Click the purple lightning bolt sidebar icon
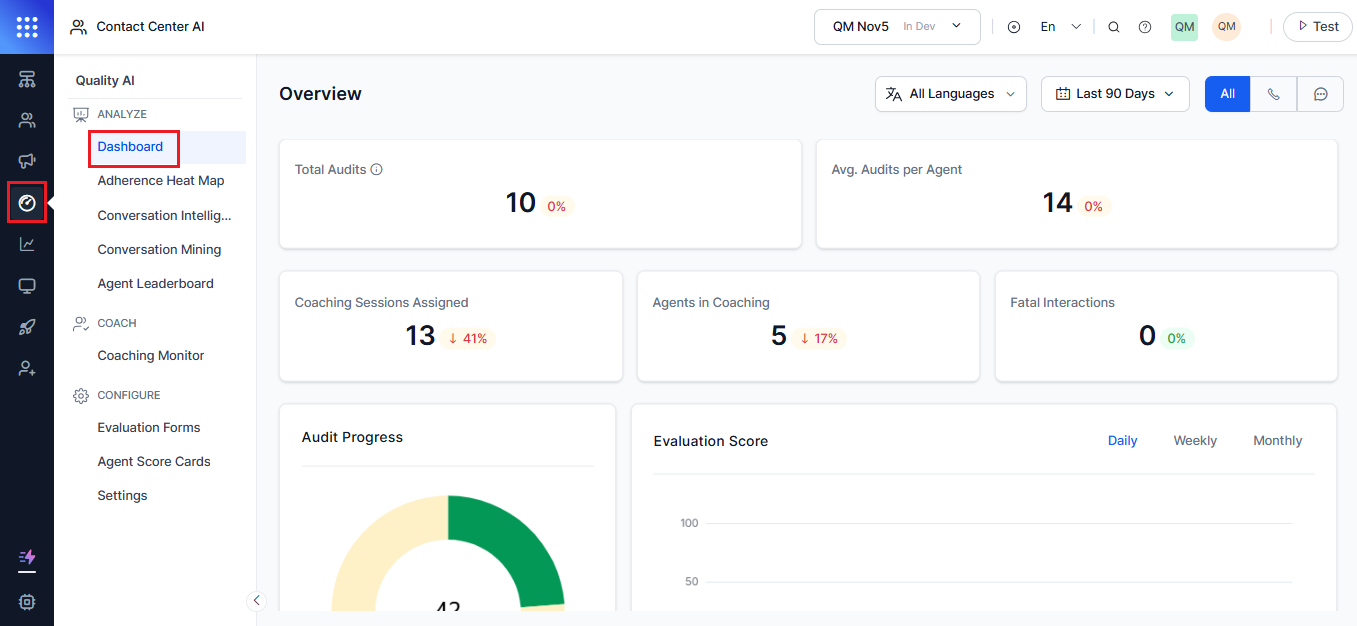The image size is (1357, 626). 27,557
